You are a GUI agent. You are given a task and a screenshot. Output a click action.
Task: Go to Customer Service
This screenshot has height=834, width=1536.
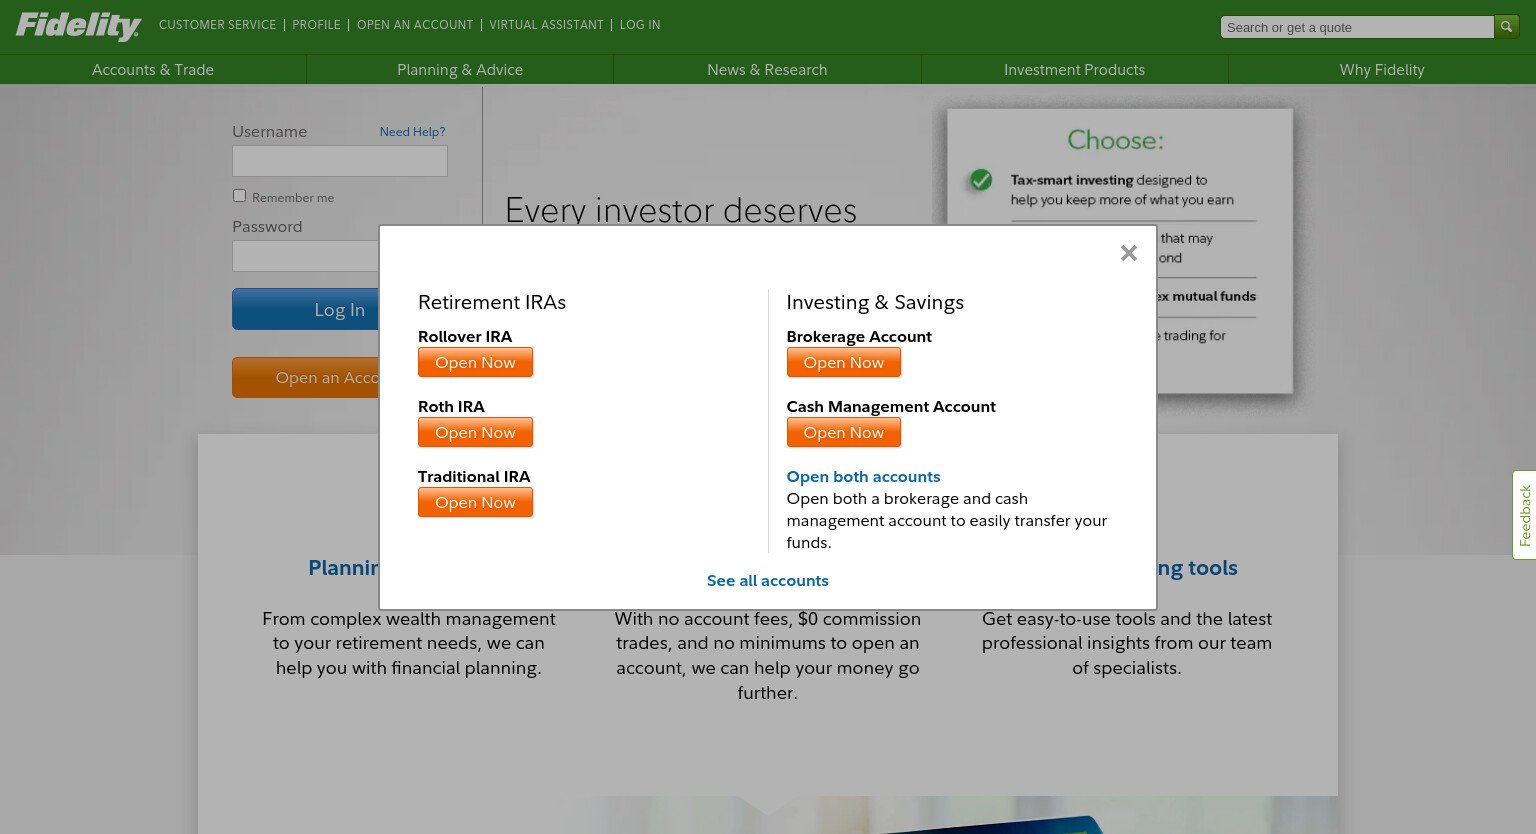coord(217,25)
